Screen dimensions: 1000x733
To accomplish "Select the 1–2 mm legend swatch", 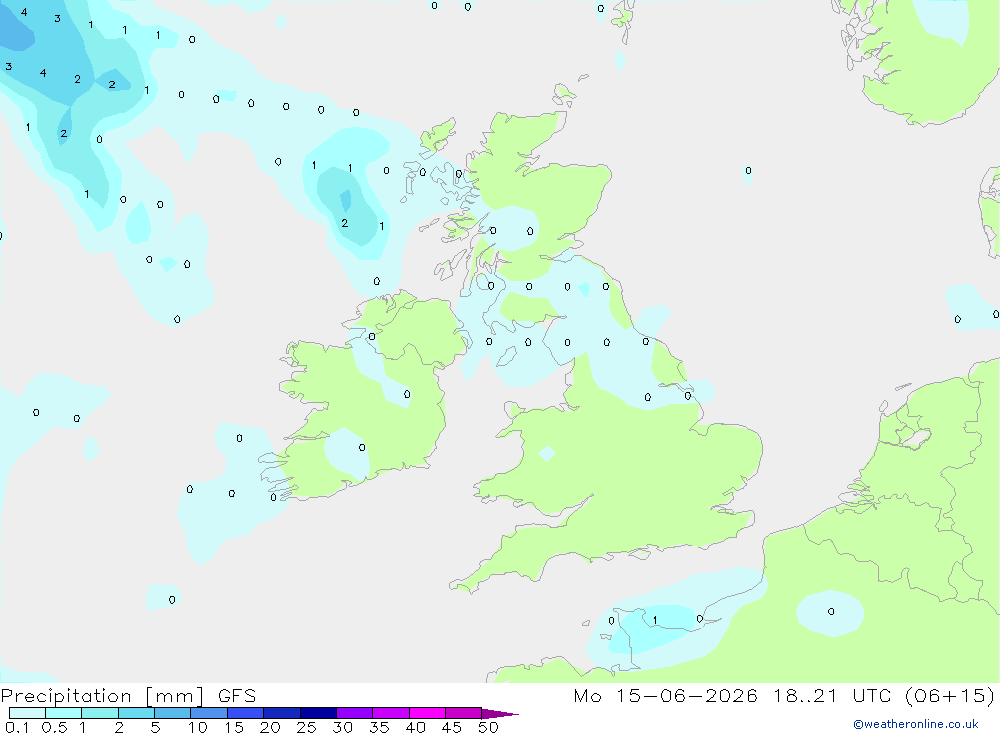I will point(100,713).
